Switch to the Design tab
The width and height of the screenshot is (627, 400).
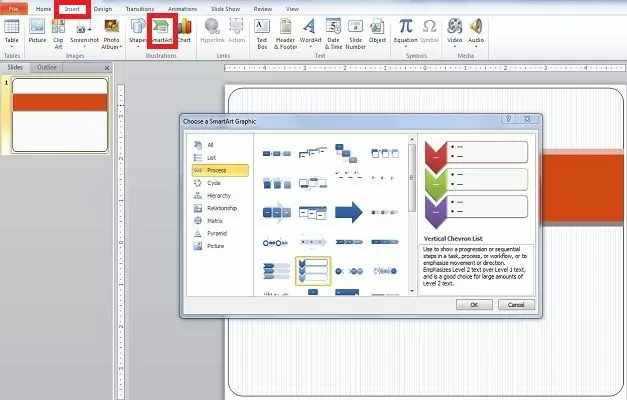tap(102, 8)
